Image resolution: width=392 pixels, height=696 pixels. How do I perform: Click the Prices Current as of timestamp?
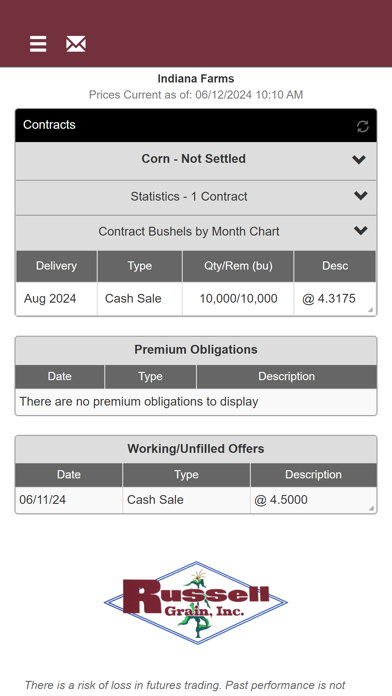pyautogui.click(x=196, y=95)
